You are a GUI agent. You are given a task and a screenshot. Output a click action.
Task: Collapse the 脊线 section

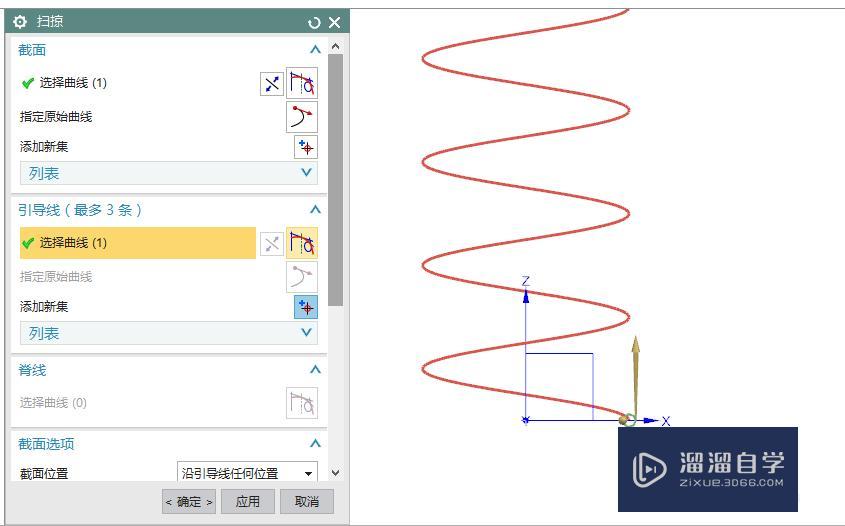[315, 370]
